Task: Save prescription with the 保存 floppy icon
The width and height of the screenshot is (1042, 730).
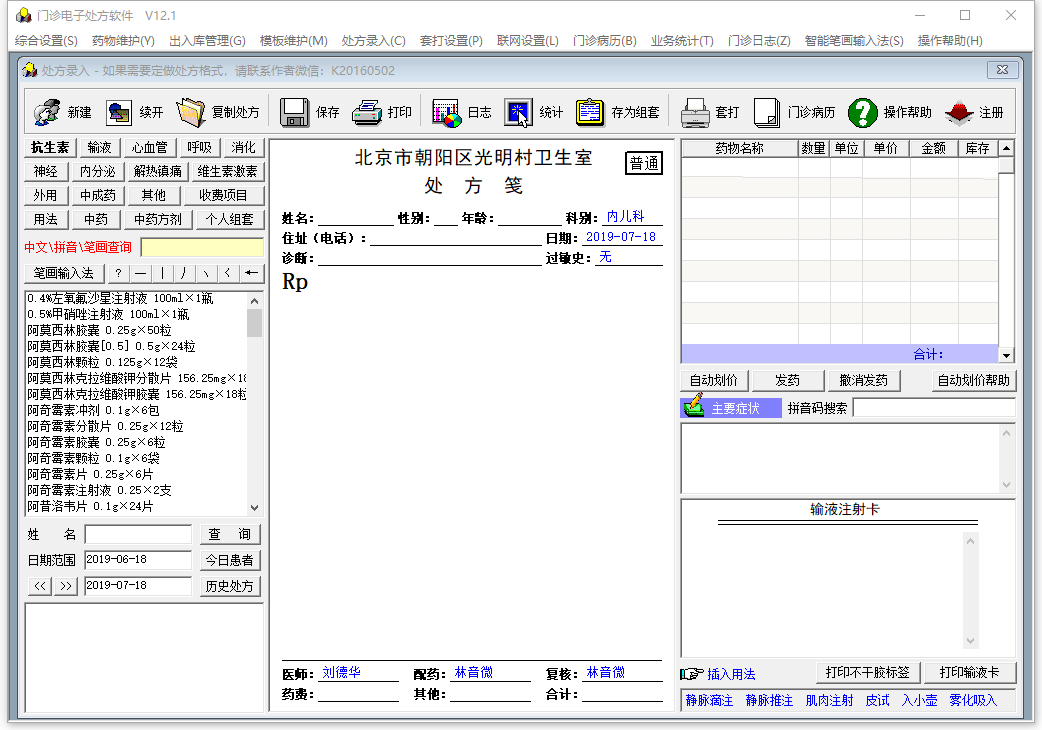Action: coord(294,112)
